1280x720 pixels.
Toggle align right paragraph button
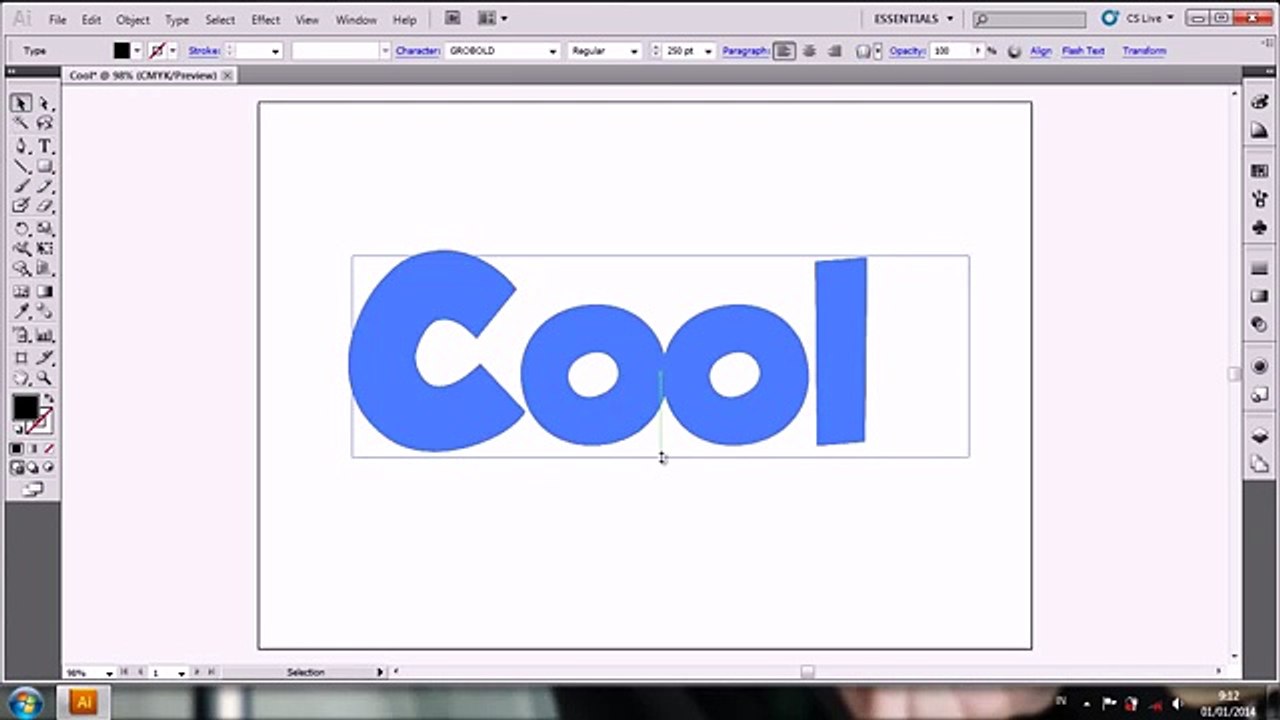[x=834, y=51]
